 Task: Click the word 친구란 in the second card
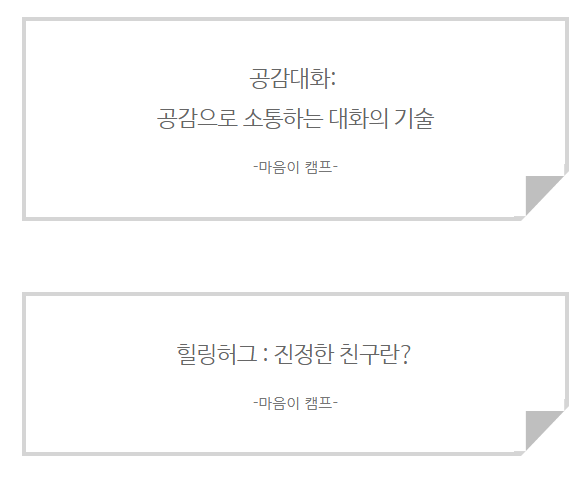click(369, 354)
